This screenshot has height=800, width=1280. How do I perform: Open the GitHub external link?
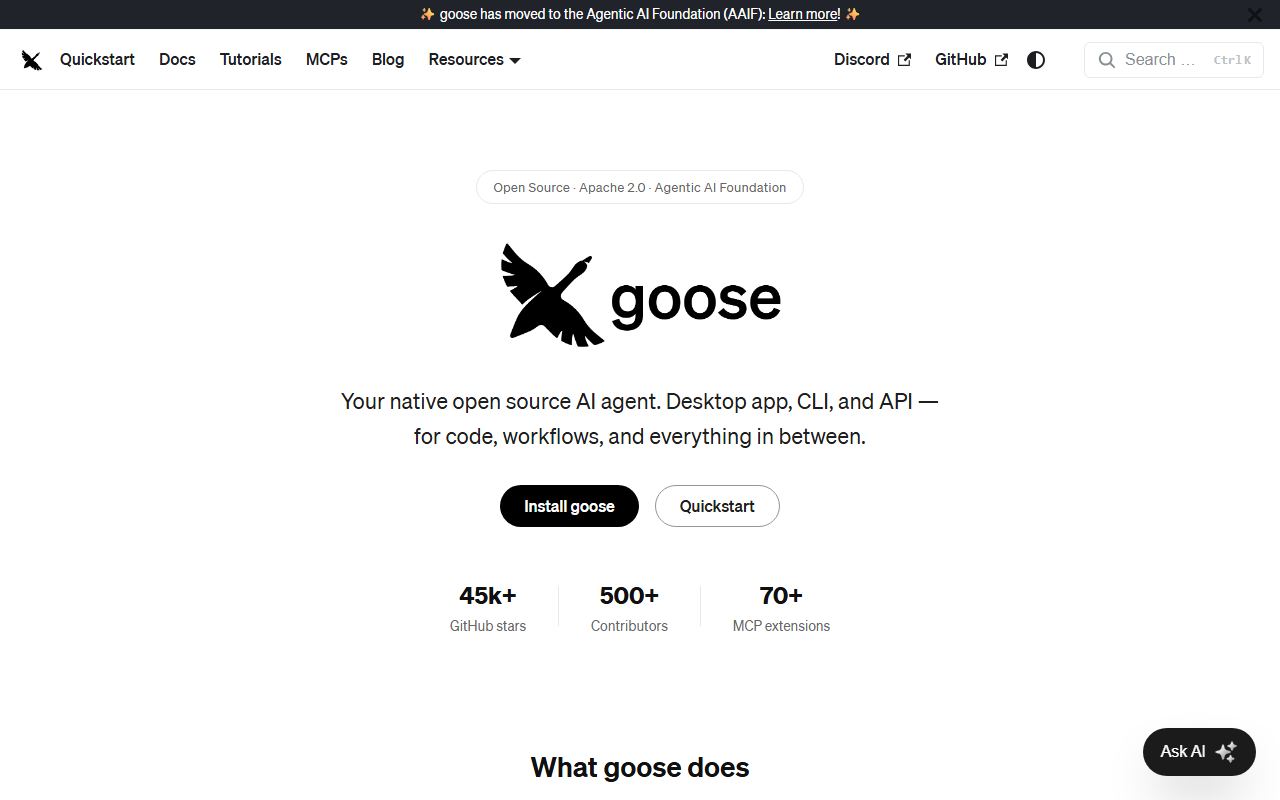coord(971,60)
